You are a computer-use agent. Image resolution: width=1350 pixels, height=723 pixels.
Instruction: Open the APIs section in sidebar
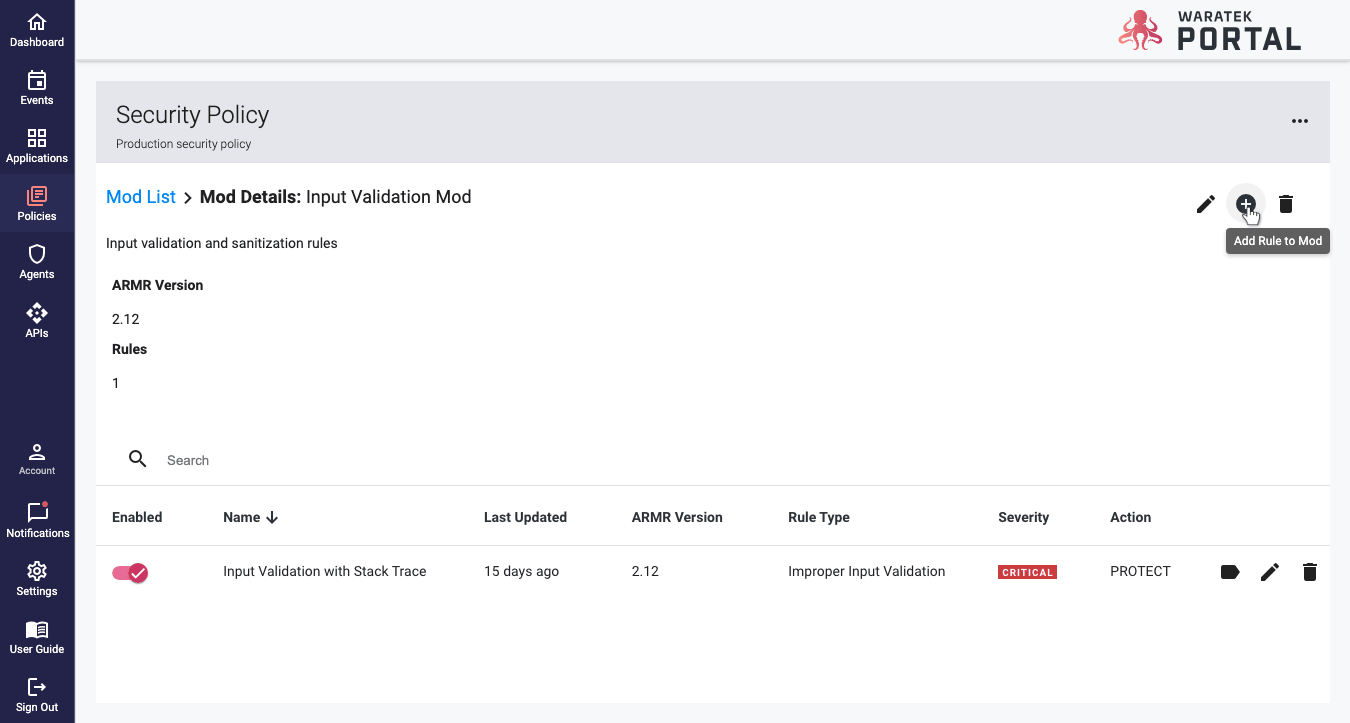point(37,321)
